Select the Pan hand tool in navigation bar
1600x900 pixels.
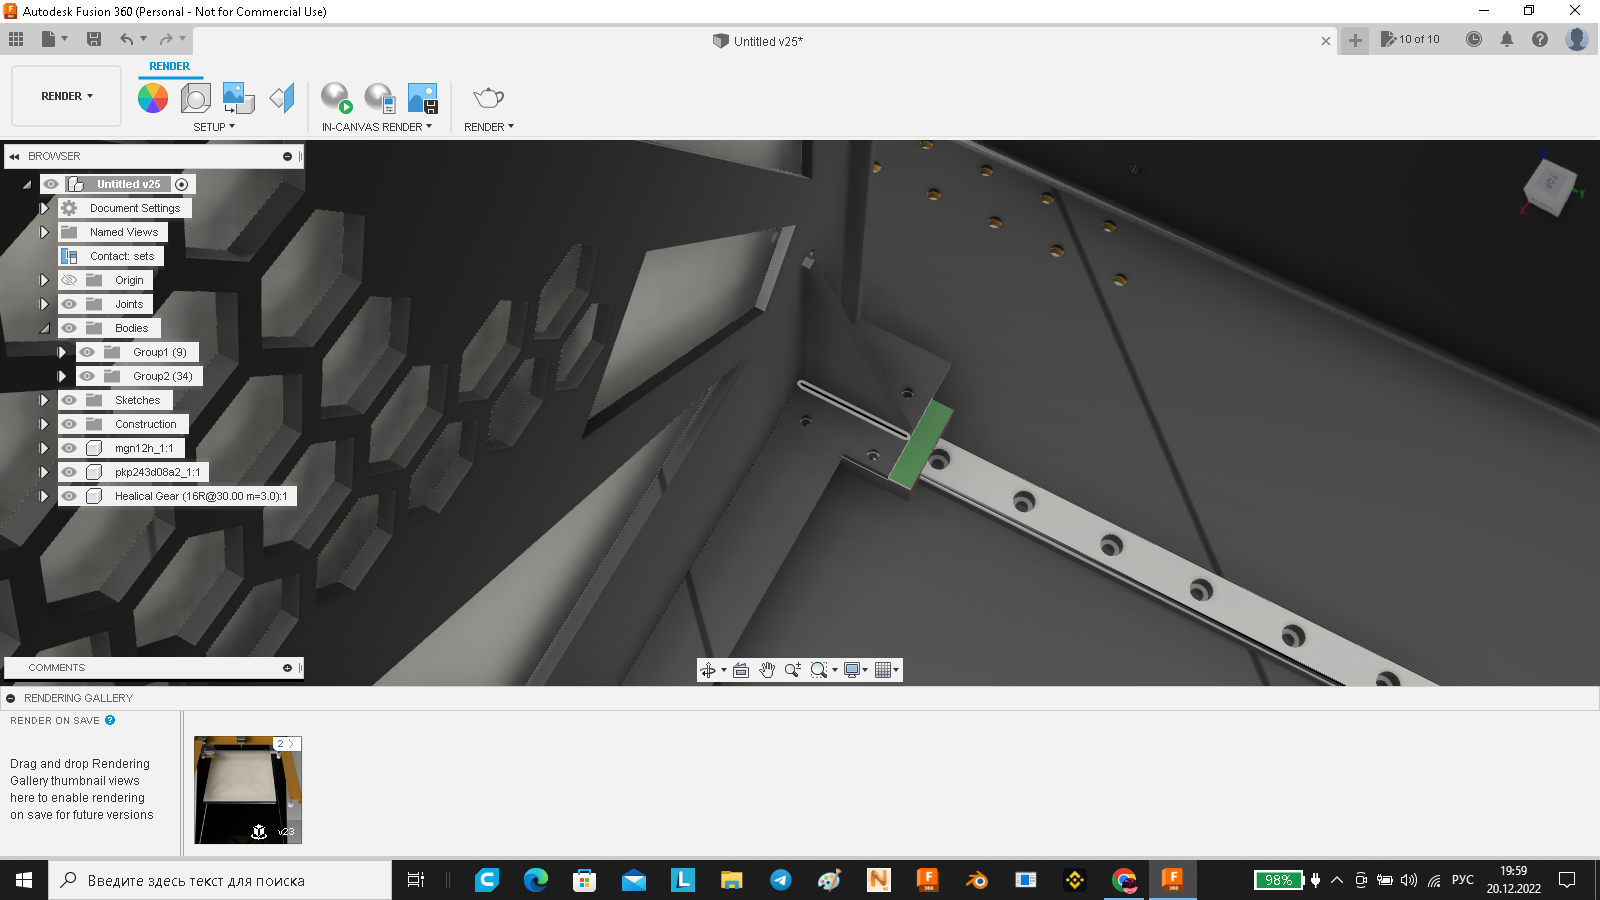point(767,670)
